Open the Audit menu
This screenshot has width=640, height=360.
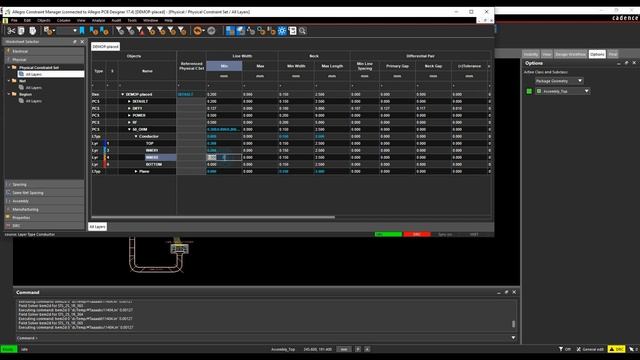click(x=116, y=20)
